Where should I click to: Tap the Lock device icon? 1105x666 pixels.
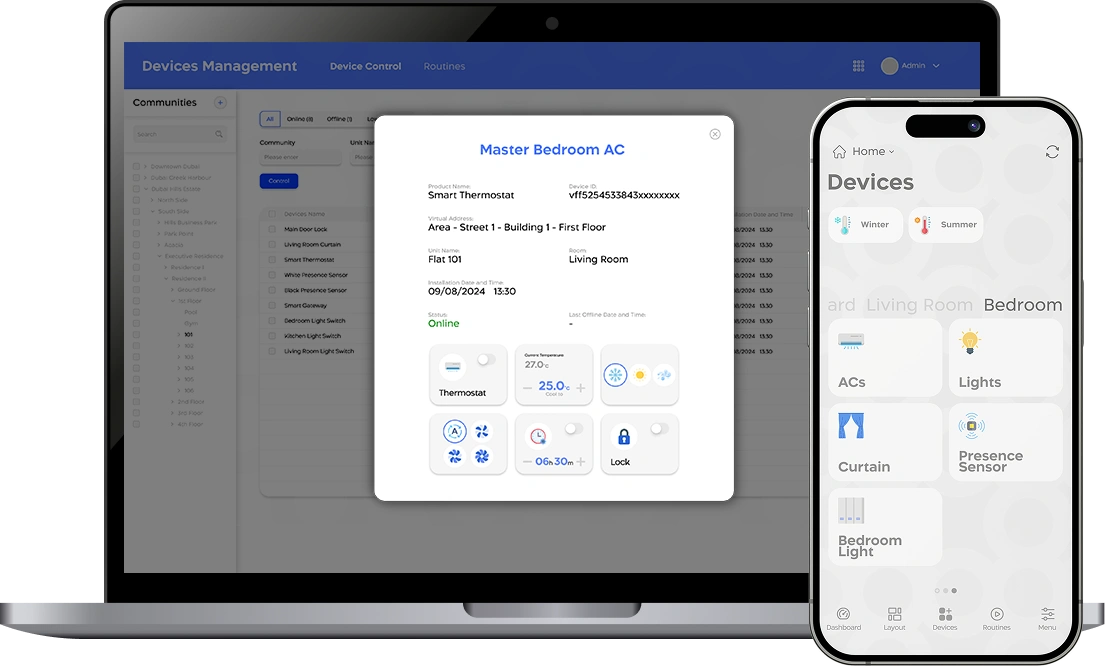point(624,436)
